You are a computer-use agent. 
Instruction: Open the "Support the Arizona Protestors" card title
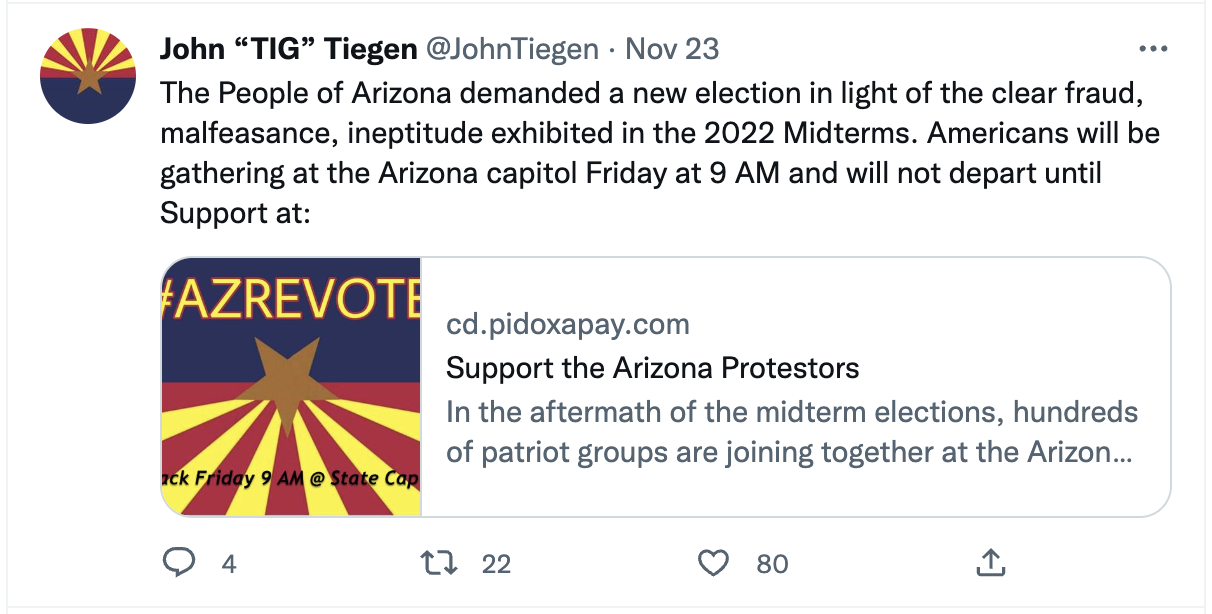[x=652, y=368]
